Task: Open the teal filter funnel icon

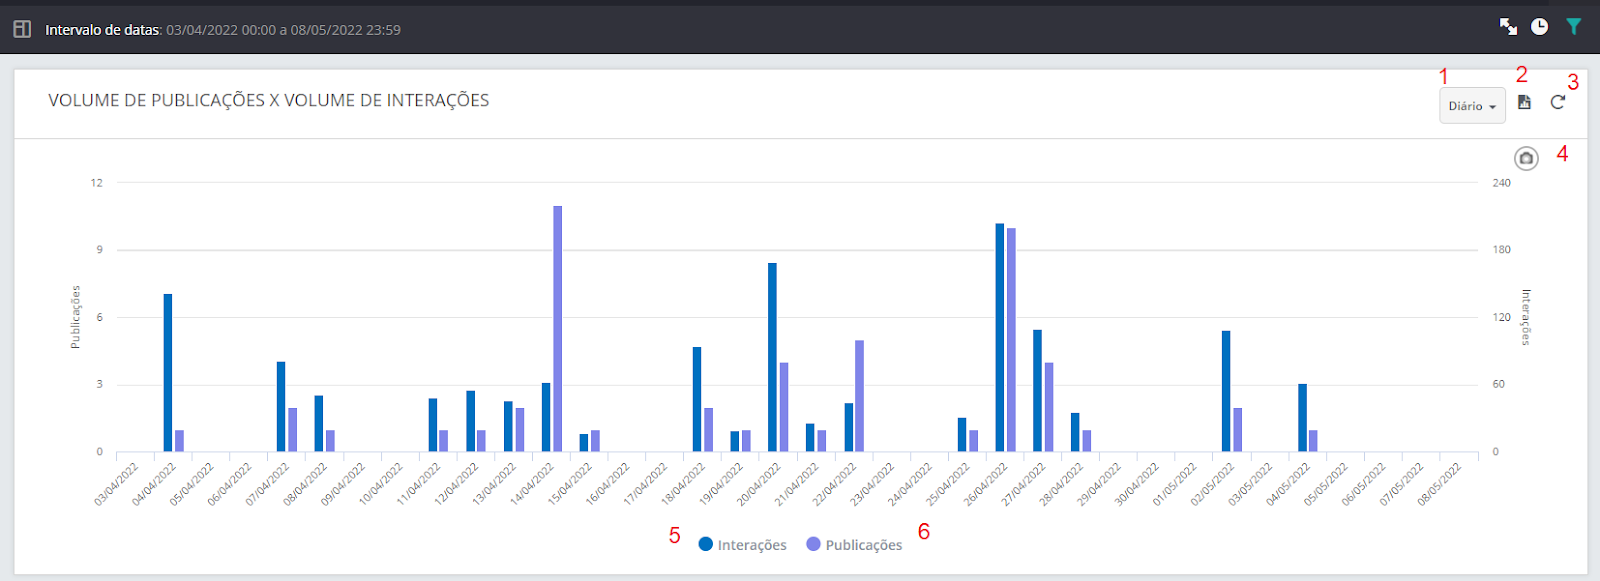Action: 1573,27
